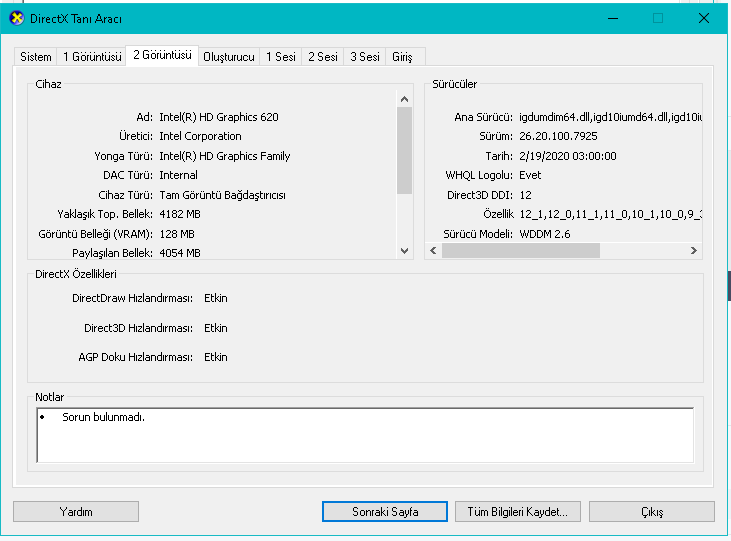The image size is (731, 541).
Task: Open the 2 Sesi tab
Action: coord(323,57)
